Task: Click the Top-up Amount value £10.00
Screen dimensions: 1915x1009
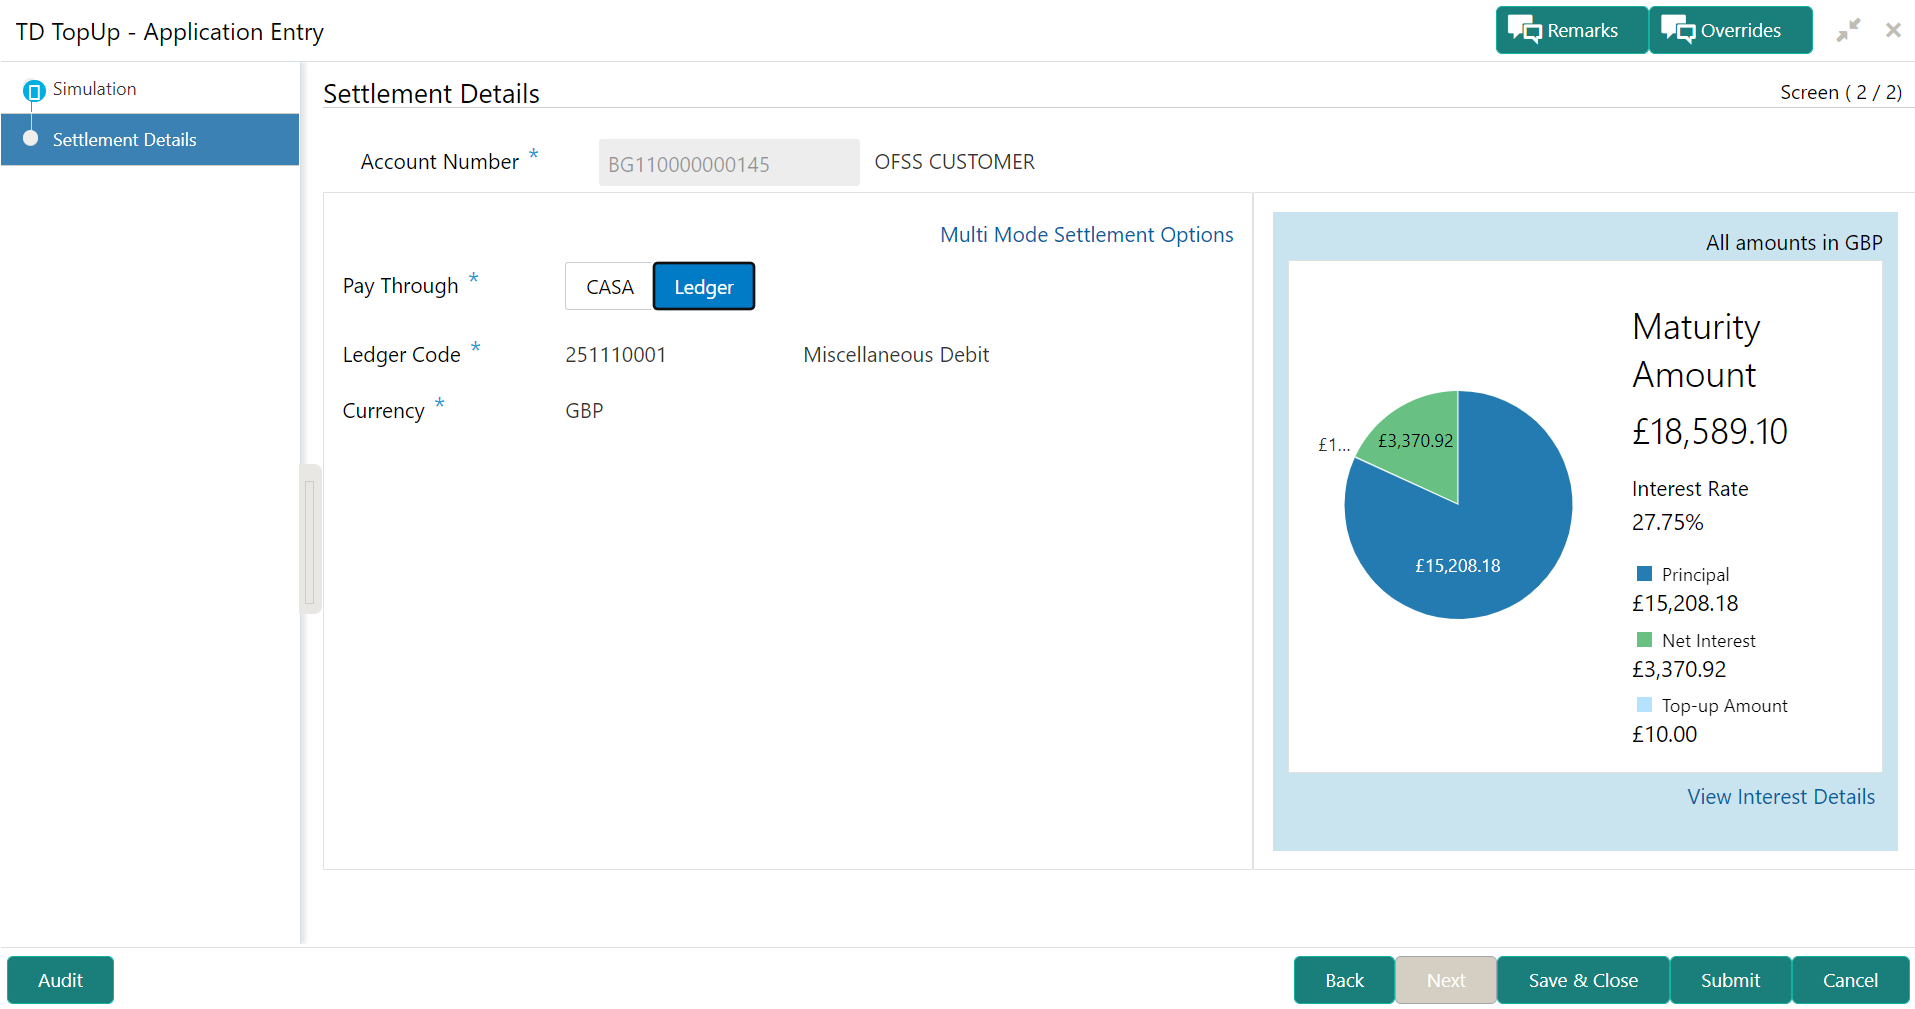Action: pos(1664,734)
